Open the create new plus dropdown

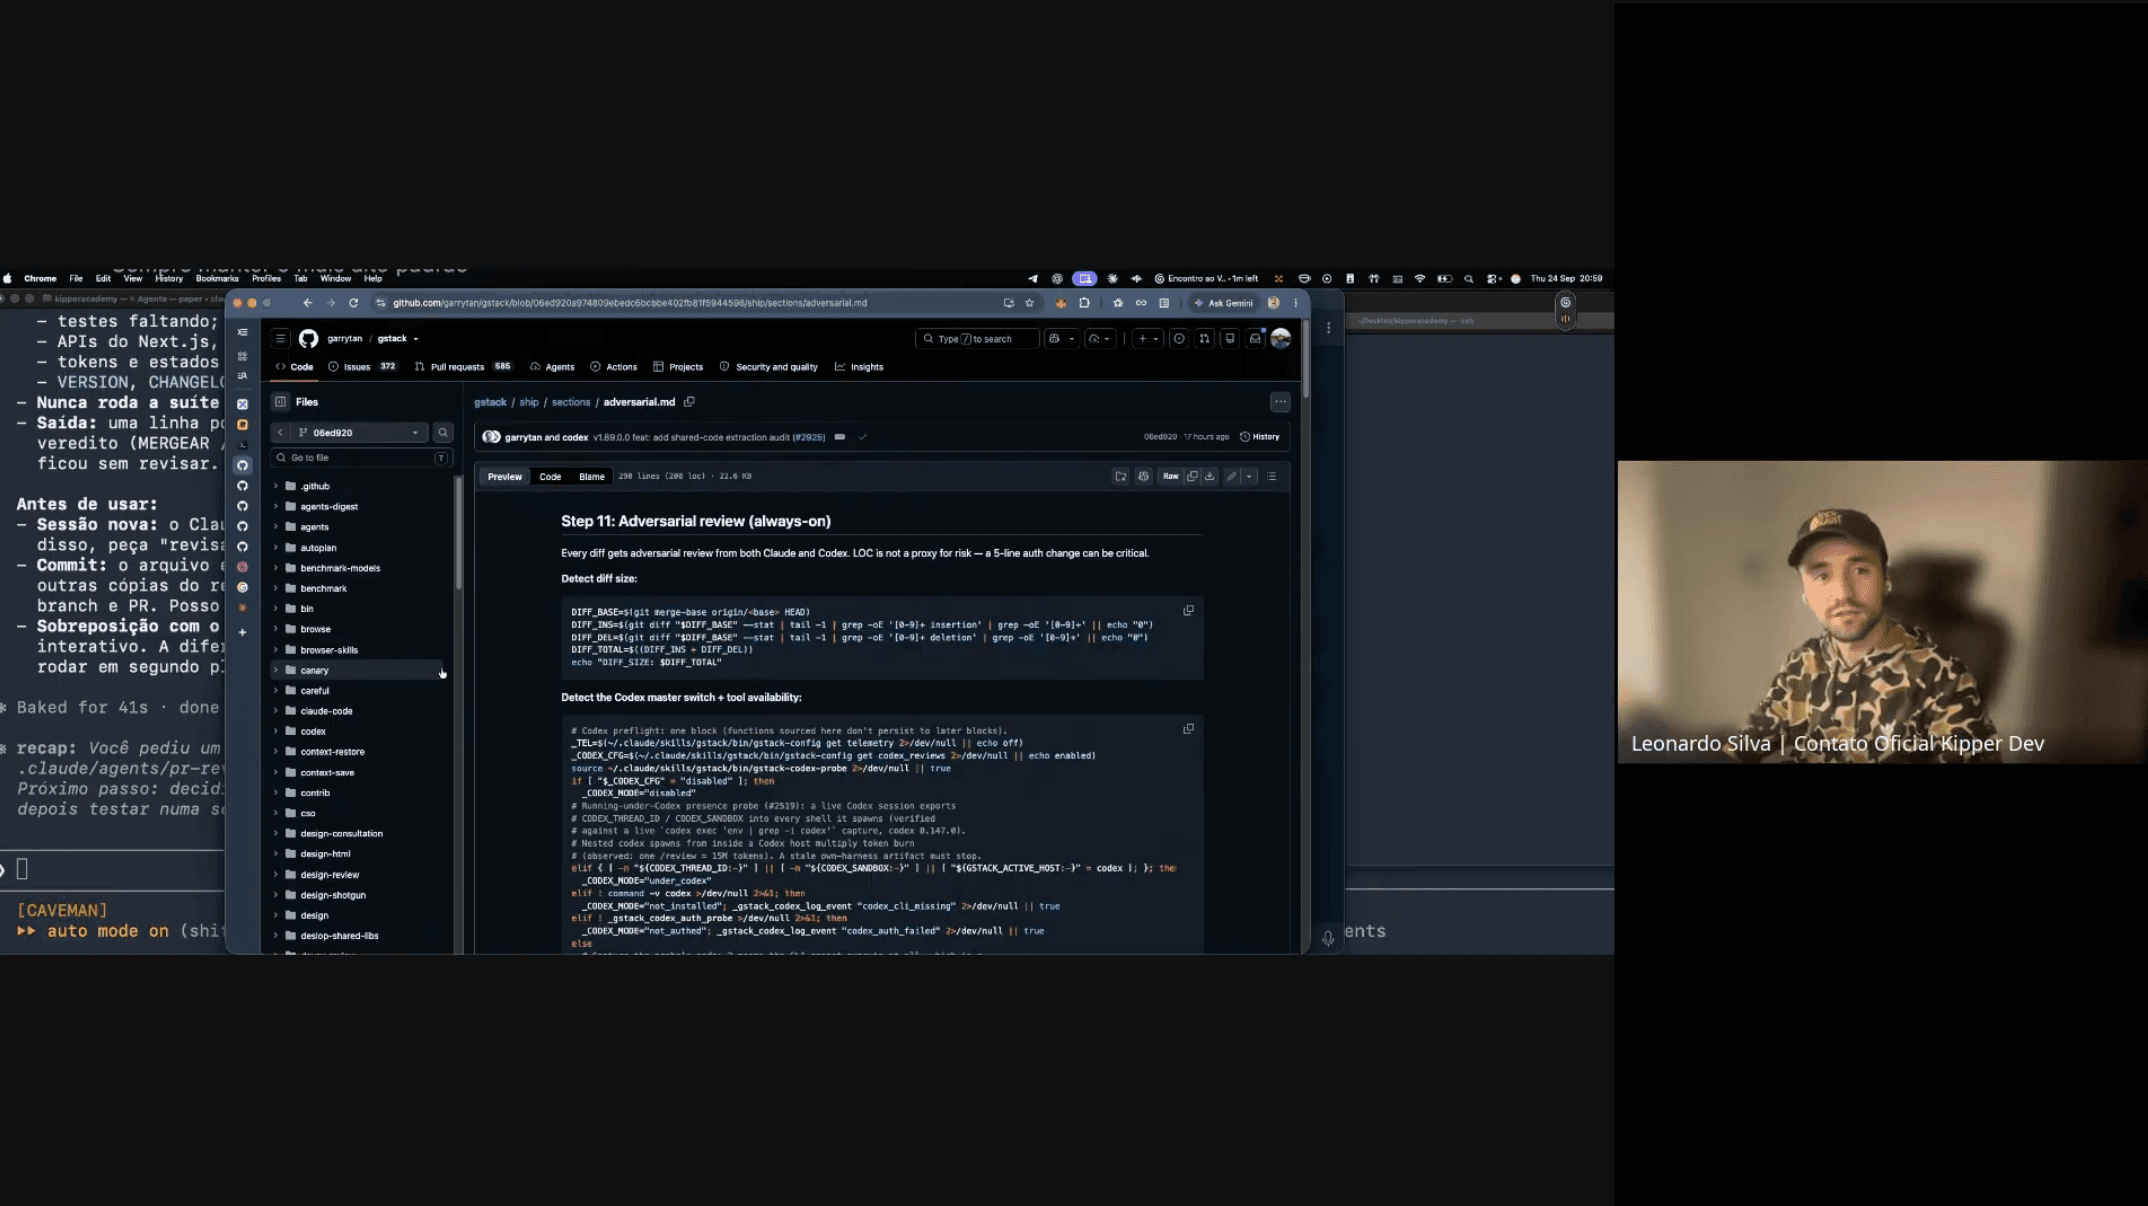[x=1147, y=339]
